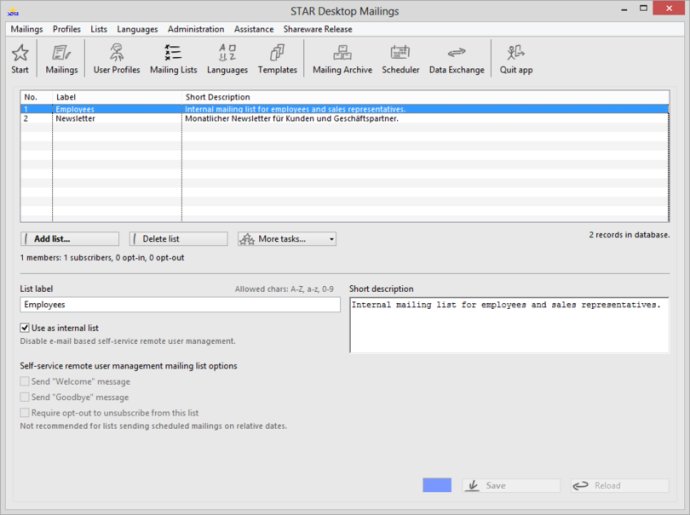Click in the List label field

pos(180,305)
